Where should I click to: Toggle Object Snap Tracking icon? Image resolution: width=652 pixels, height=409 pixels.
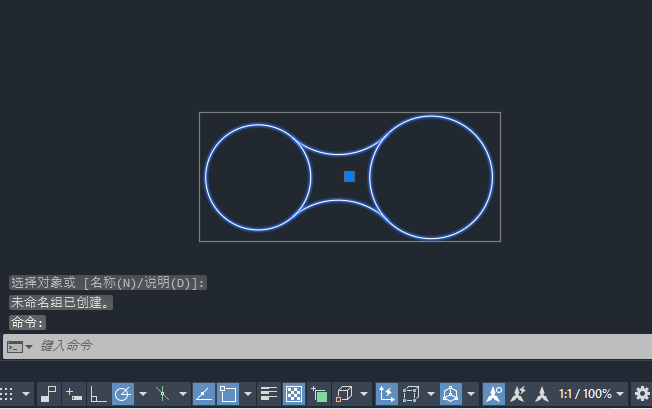tap(204, 394)
